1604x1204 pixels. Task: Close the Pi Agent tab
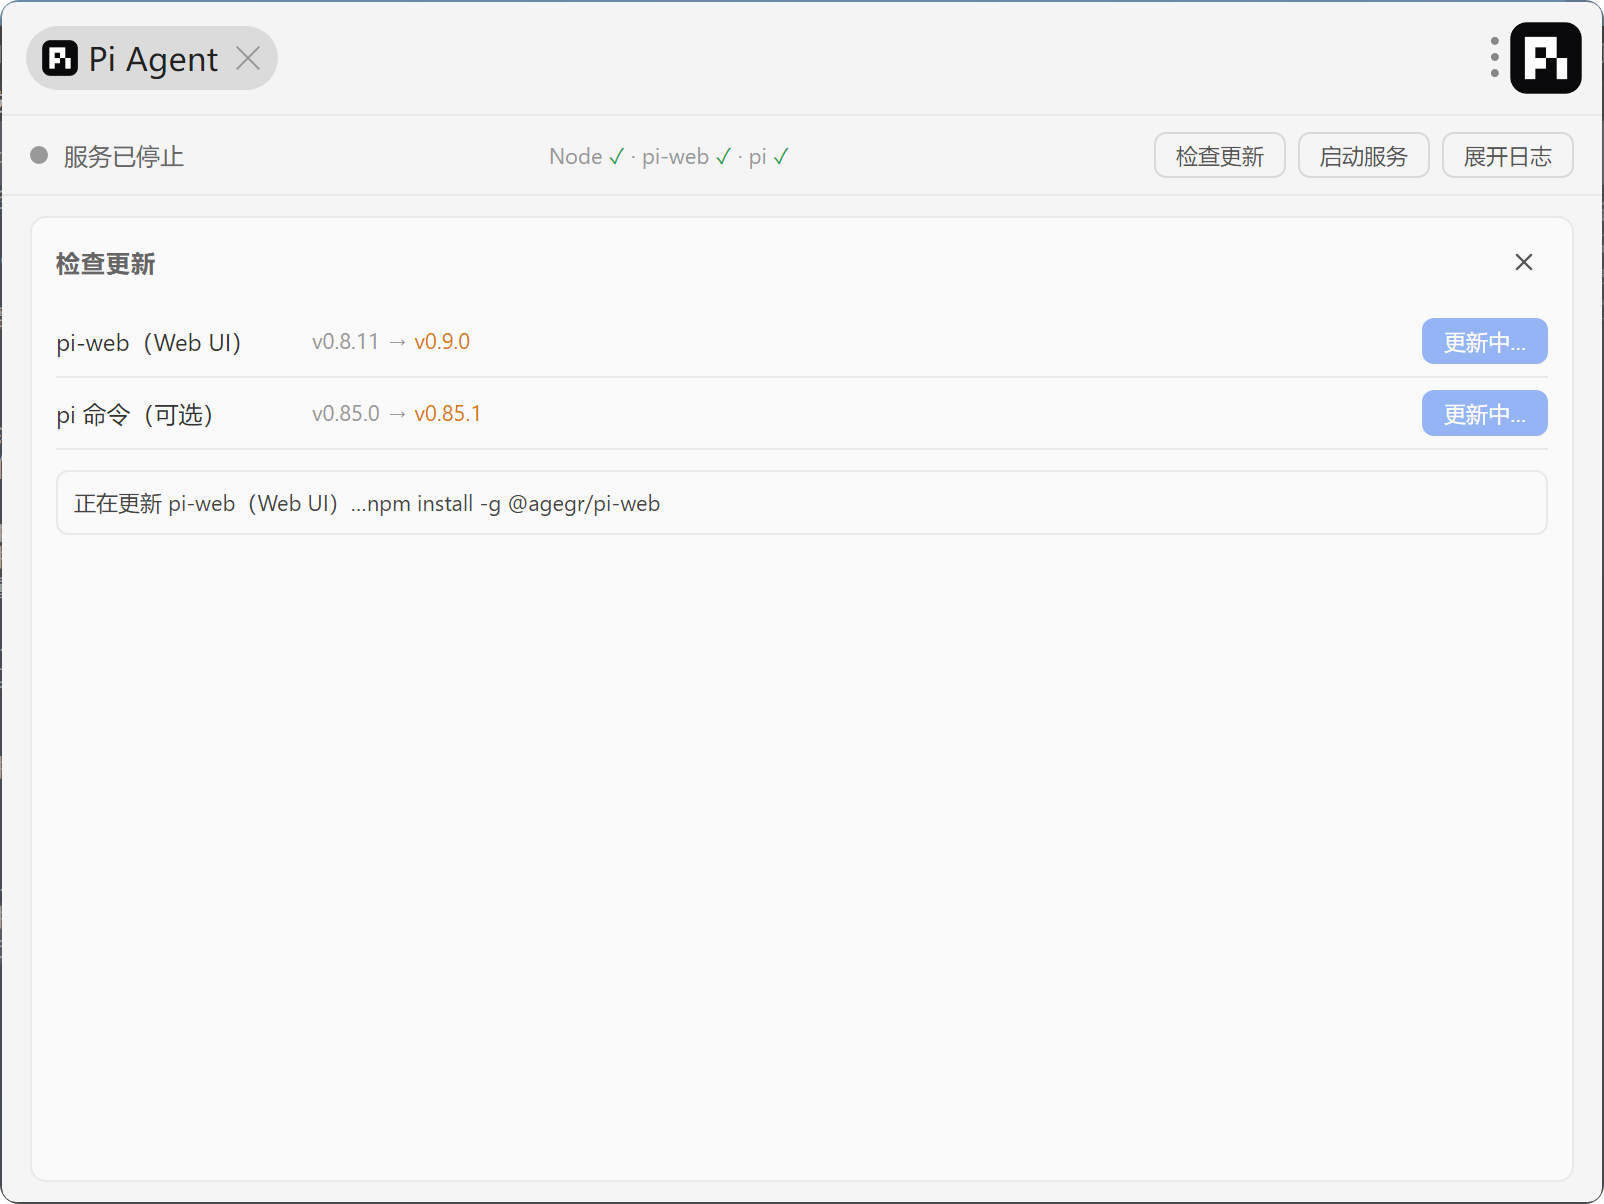(x=248, y=59)
